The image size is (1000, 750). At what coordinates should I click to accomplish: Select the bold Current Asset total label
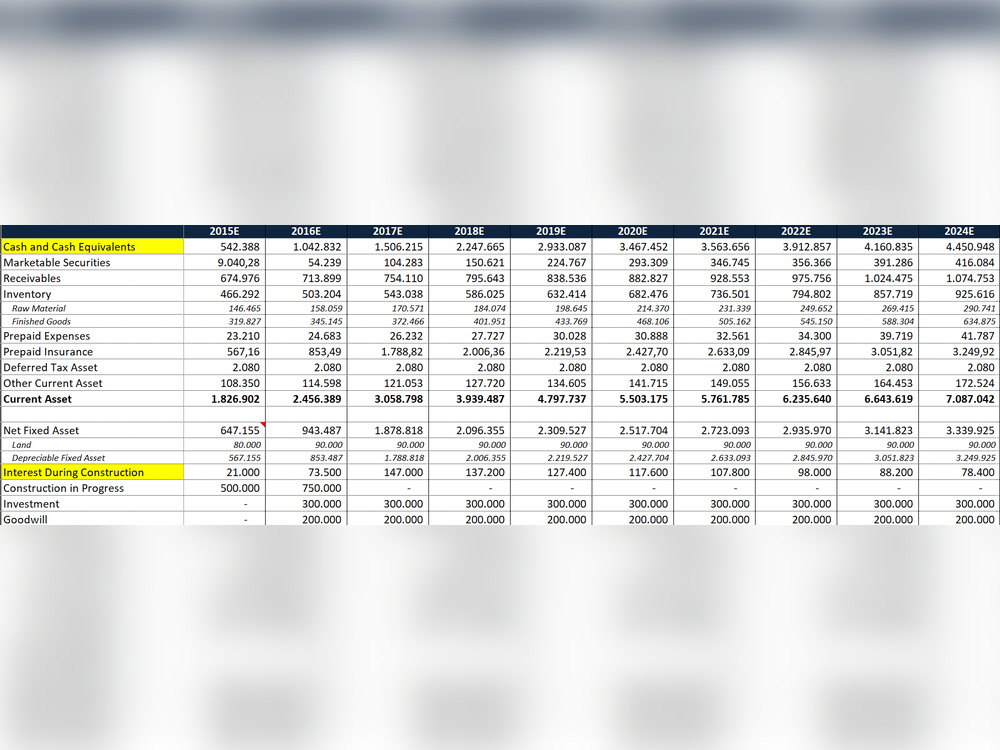tap(38, 399)
